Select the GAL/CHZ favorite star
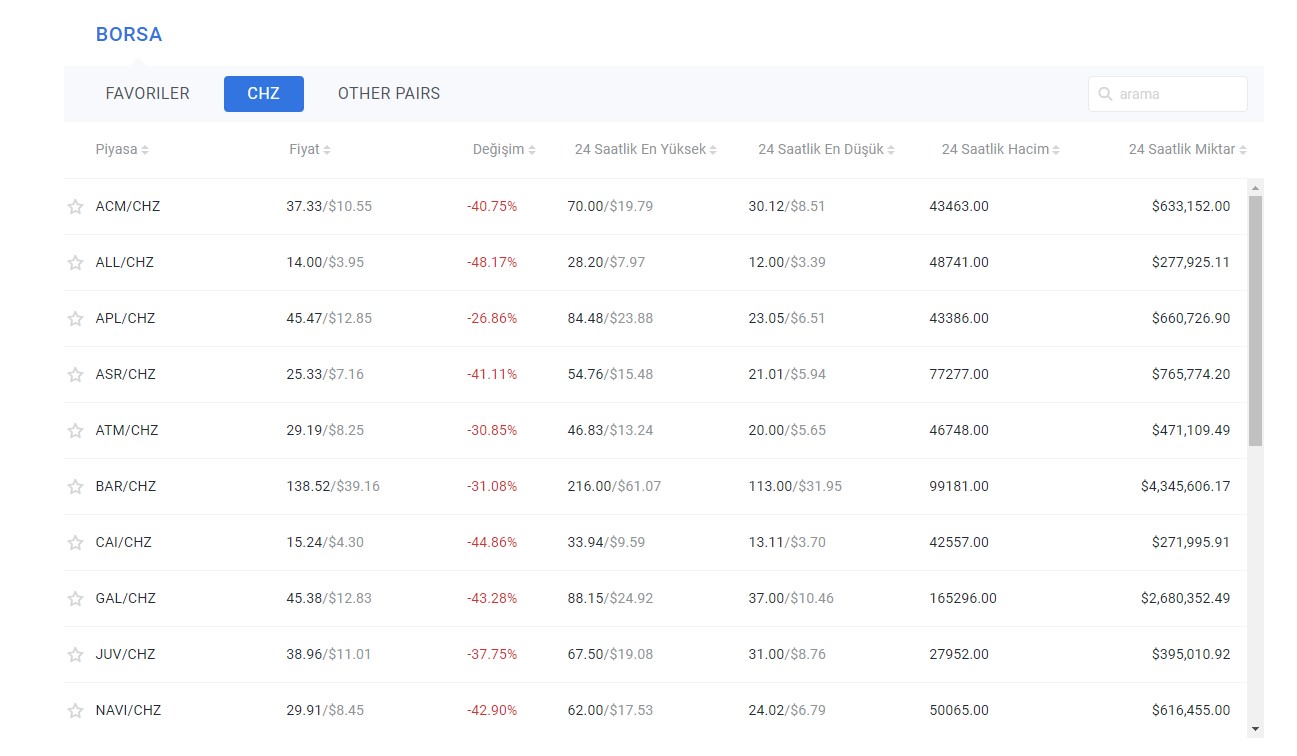This screenshot has width=1297, height=756. click(x=75, y=598)
